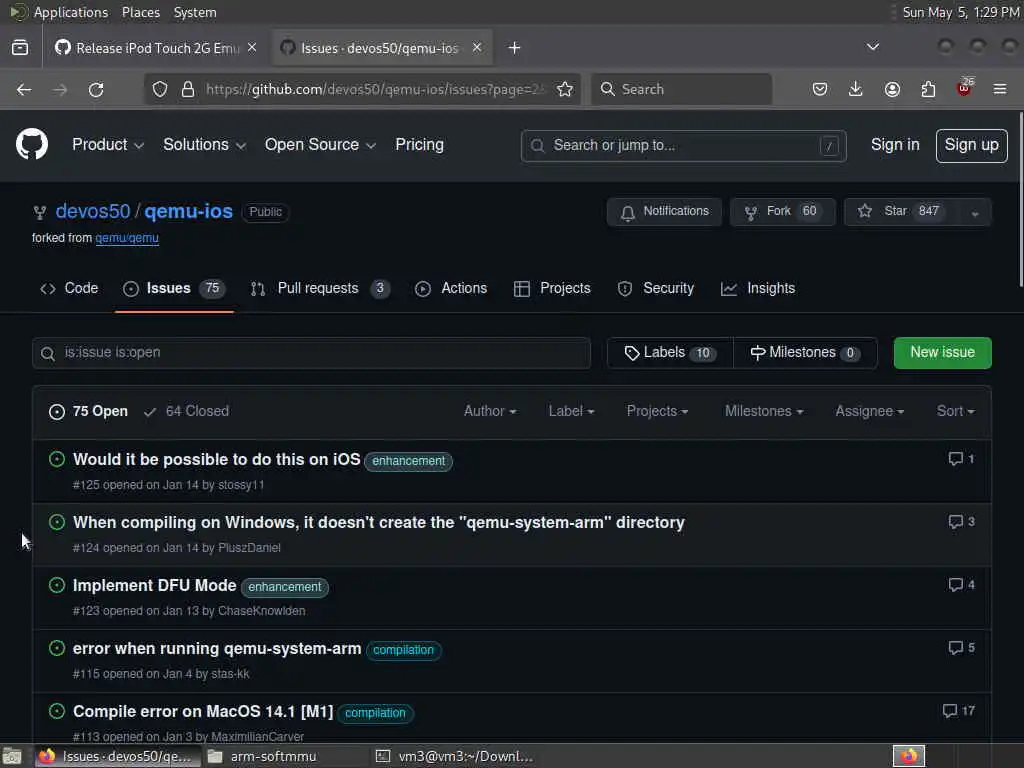Expand the Assignee filter dropdown
Viewport: 1024px width, 768px height.
click(870, 411)
